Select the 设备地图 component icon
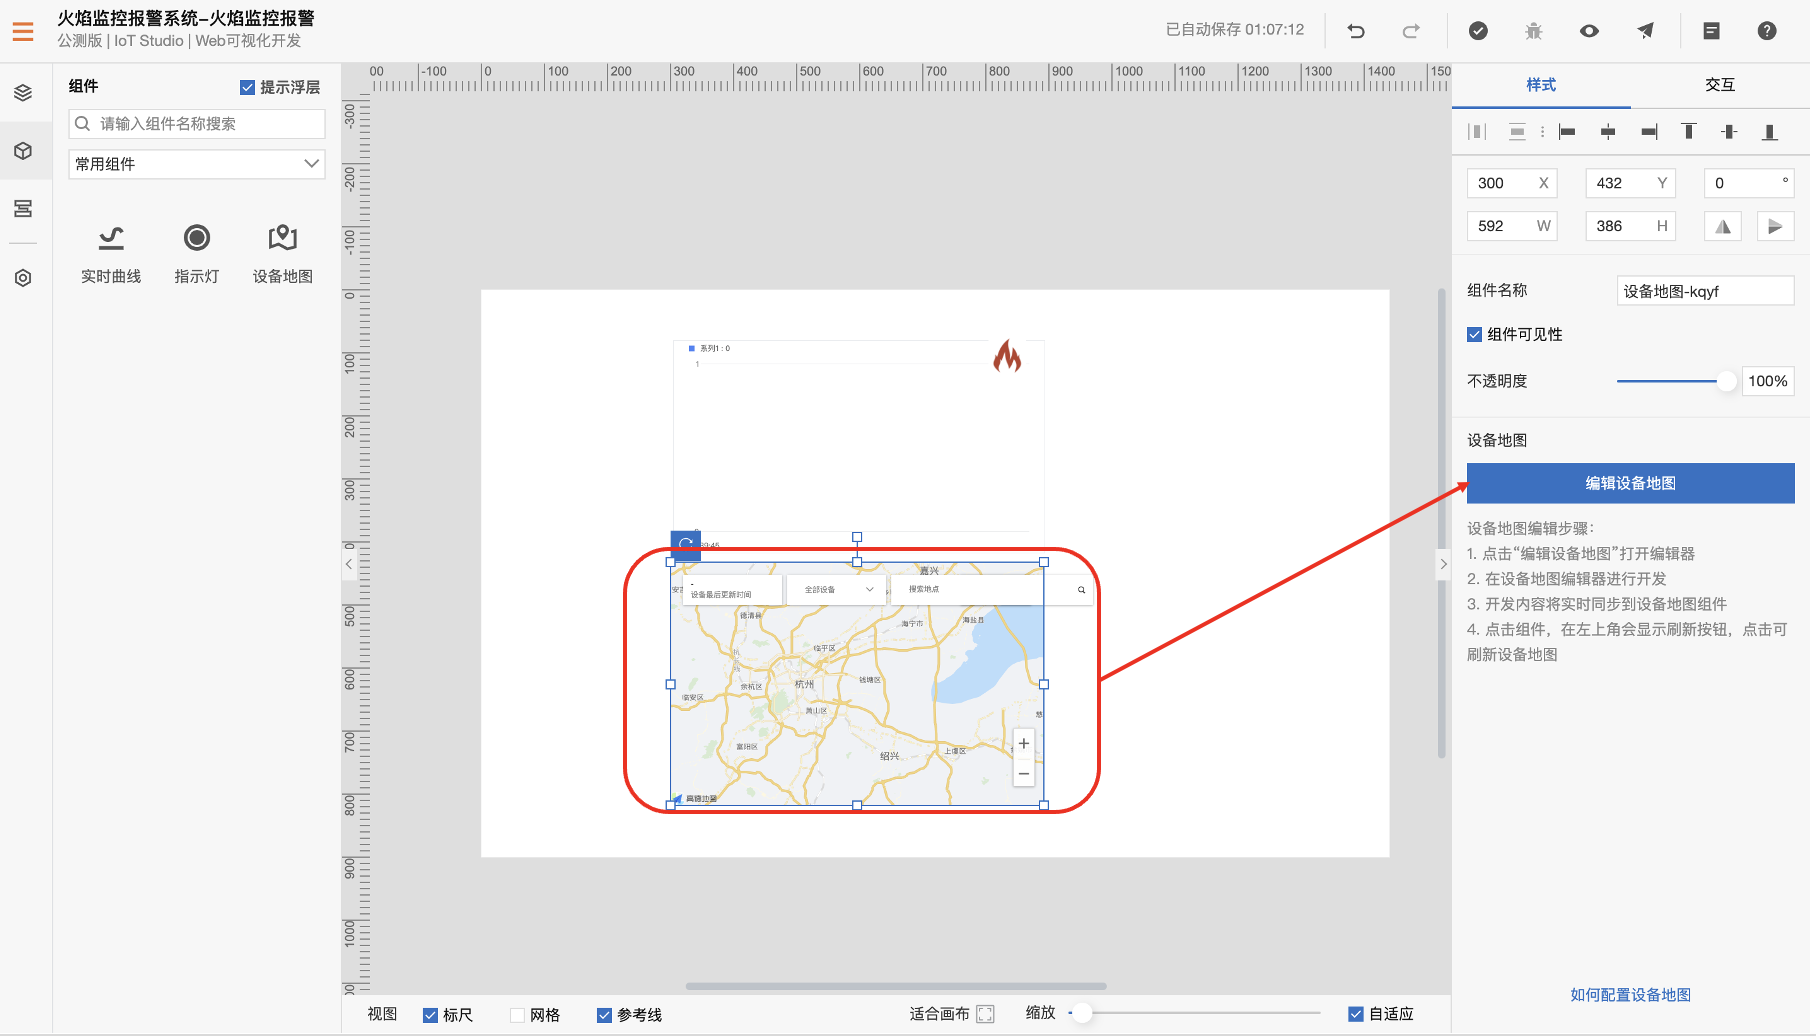The image size is (1816, 1036). tap(283, 238)
